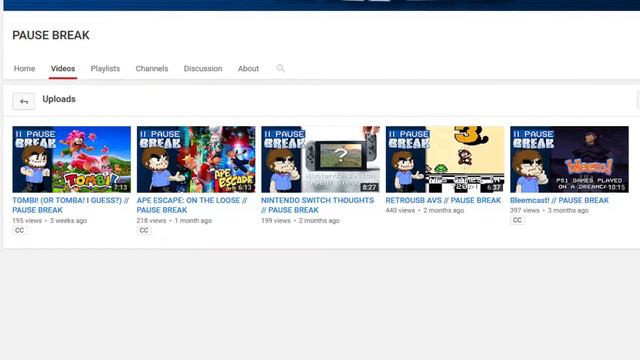Click the Uploads heading
This screenshot has height=360, width=640.
pos(59,99)
